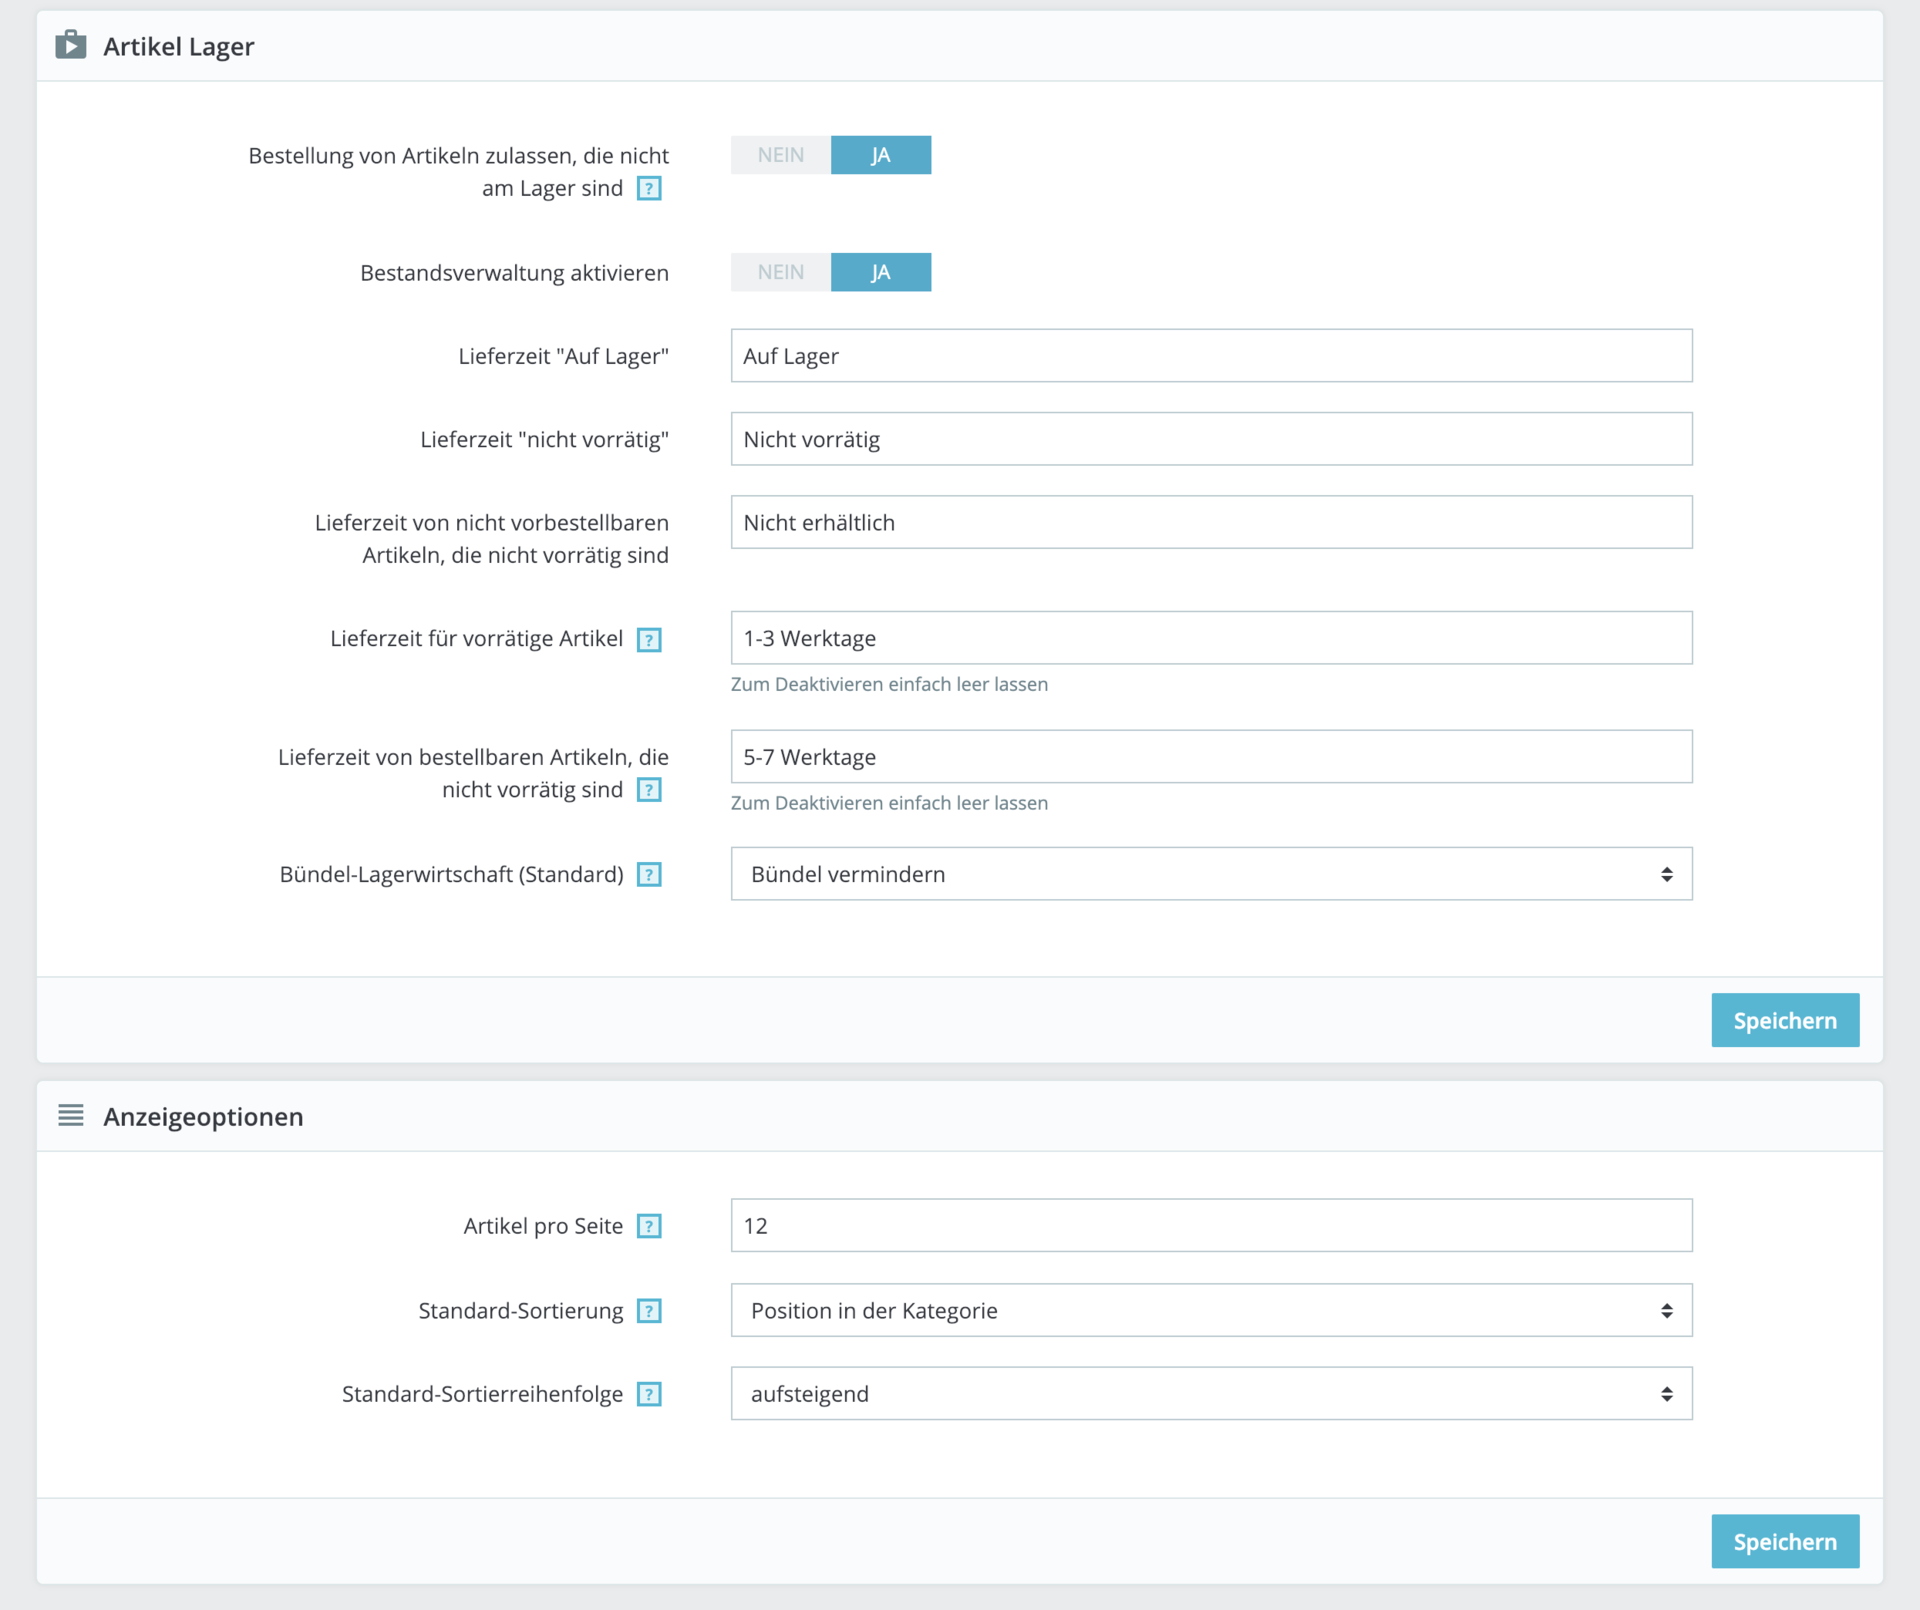Viewport: 1920px width, 1610px height.
Task: Click help icon for bestellbare Artikel delivery time
Action: 649,790
